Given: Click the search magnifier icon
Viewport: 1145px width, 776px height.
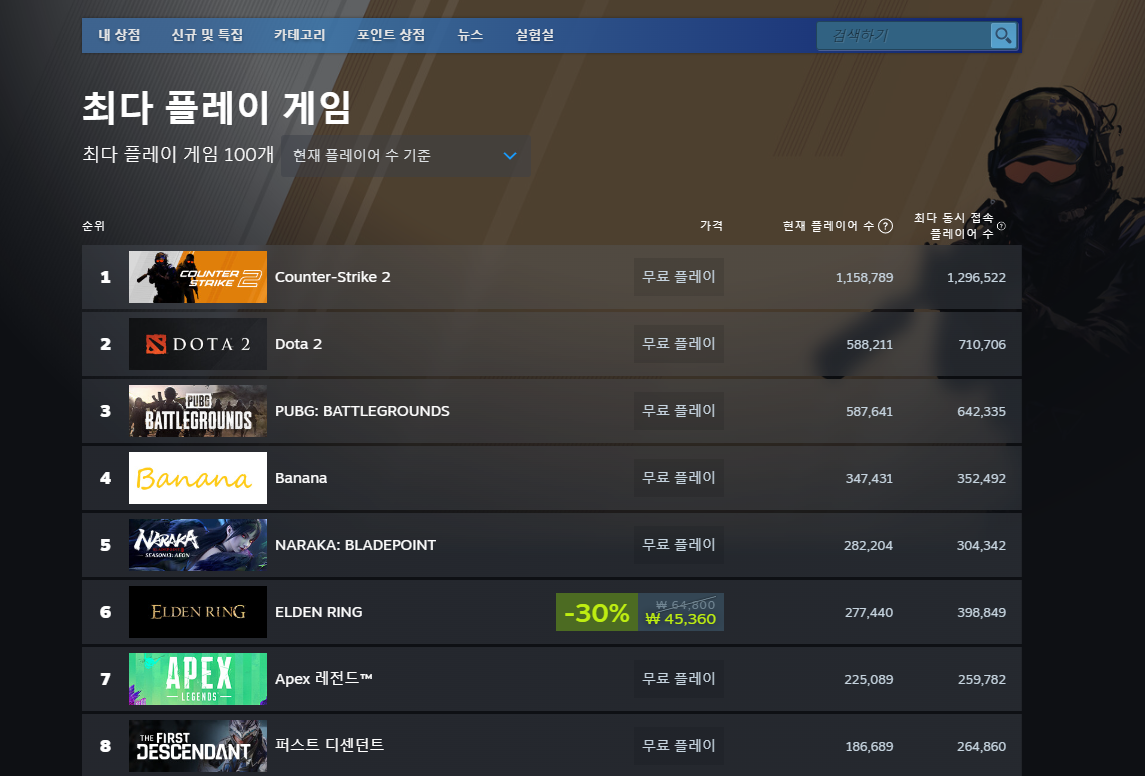Looking at the screenshot, I should 1003,35.
